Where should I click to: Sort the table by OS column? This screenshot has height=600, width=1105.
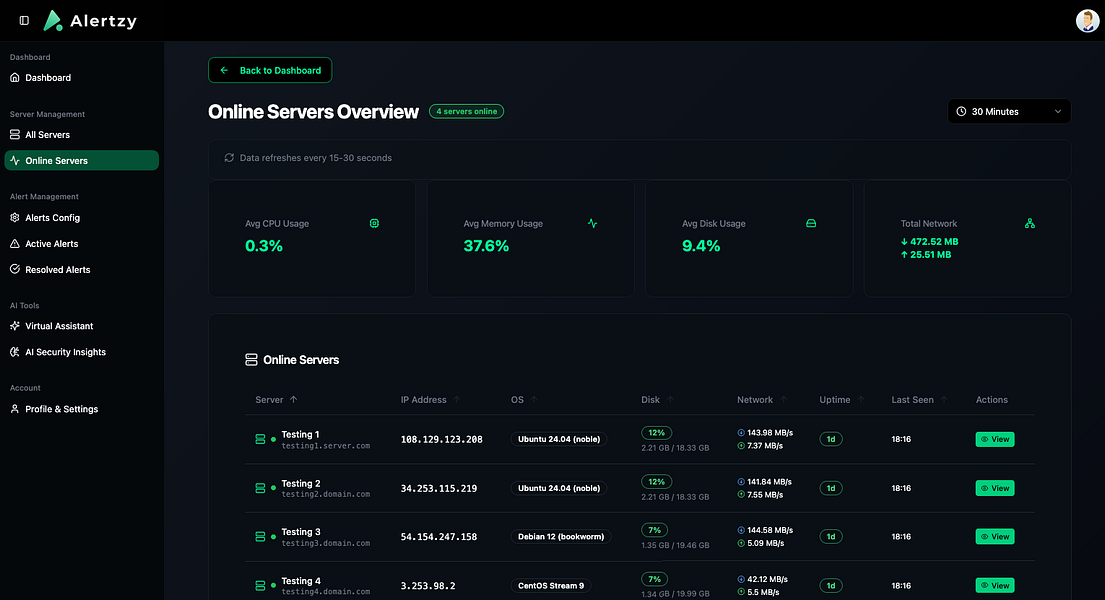click(x=524, y=400)
